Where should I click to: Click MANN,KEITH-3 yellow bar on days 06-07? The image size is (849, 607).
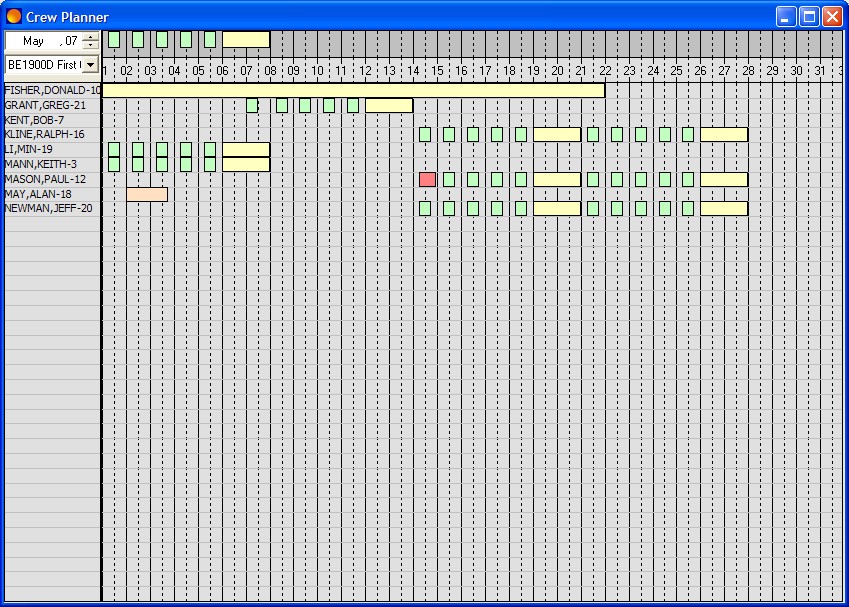(x=246, y=164)
